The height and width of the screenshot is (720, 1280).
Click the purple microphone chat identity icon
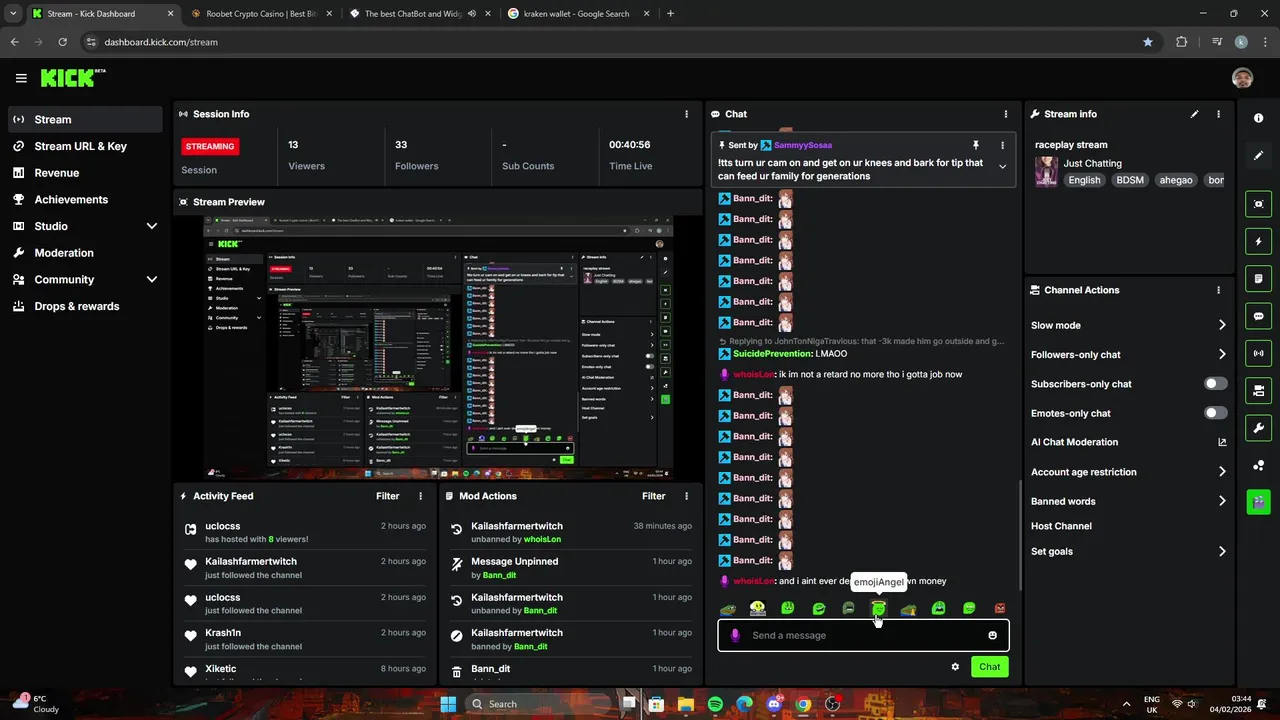tap(735, 635)
